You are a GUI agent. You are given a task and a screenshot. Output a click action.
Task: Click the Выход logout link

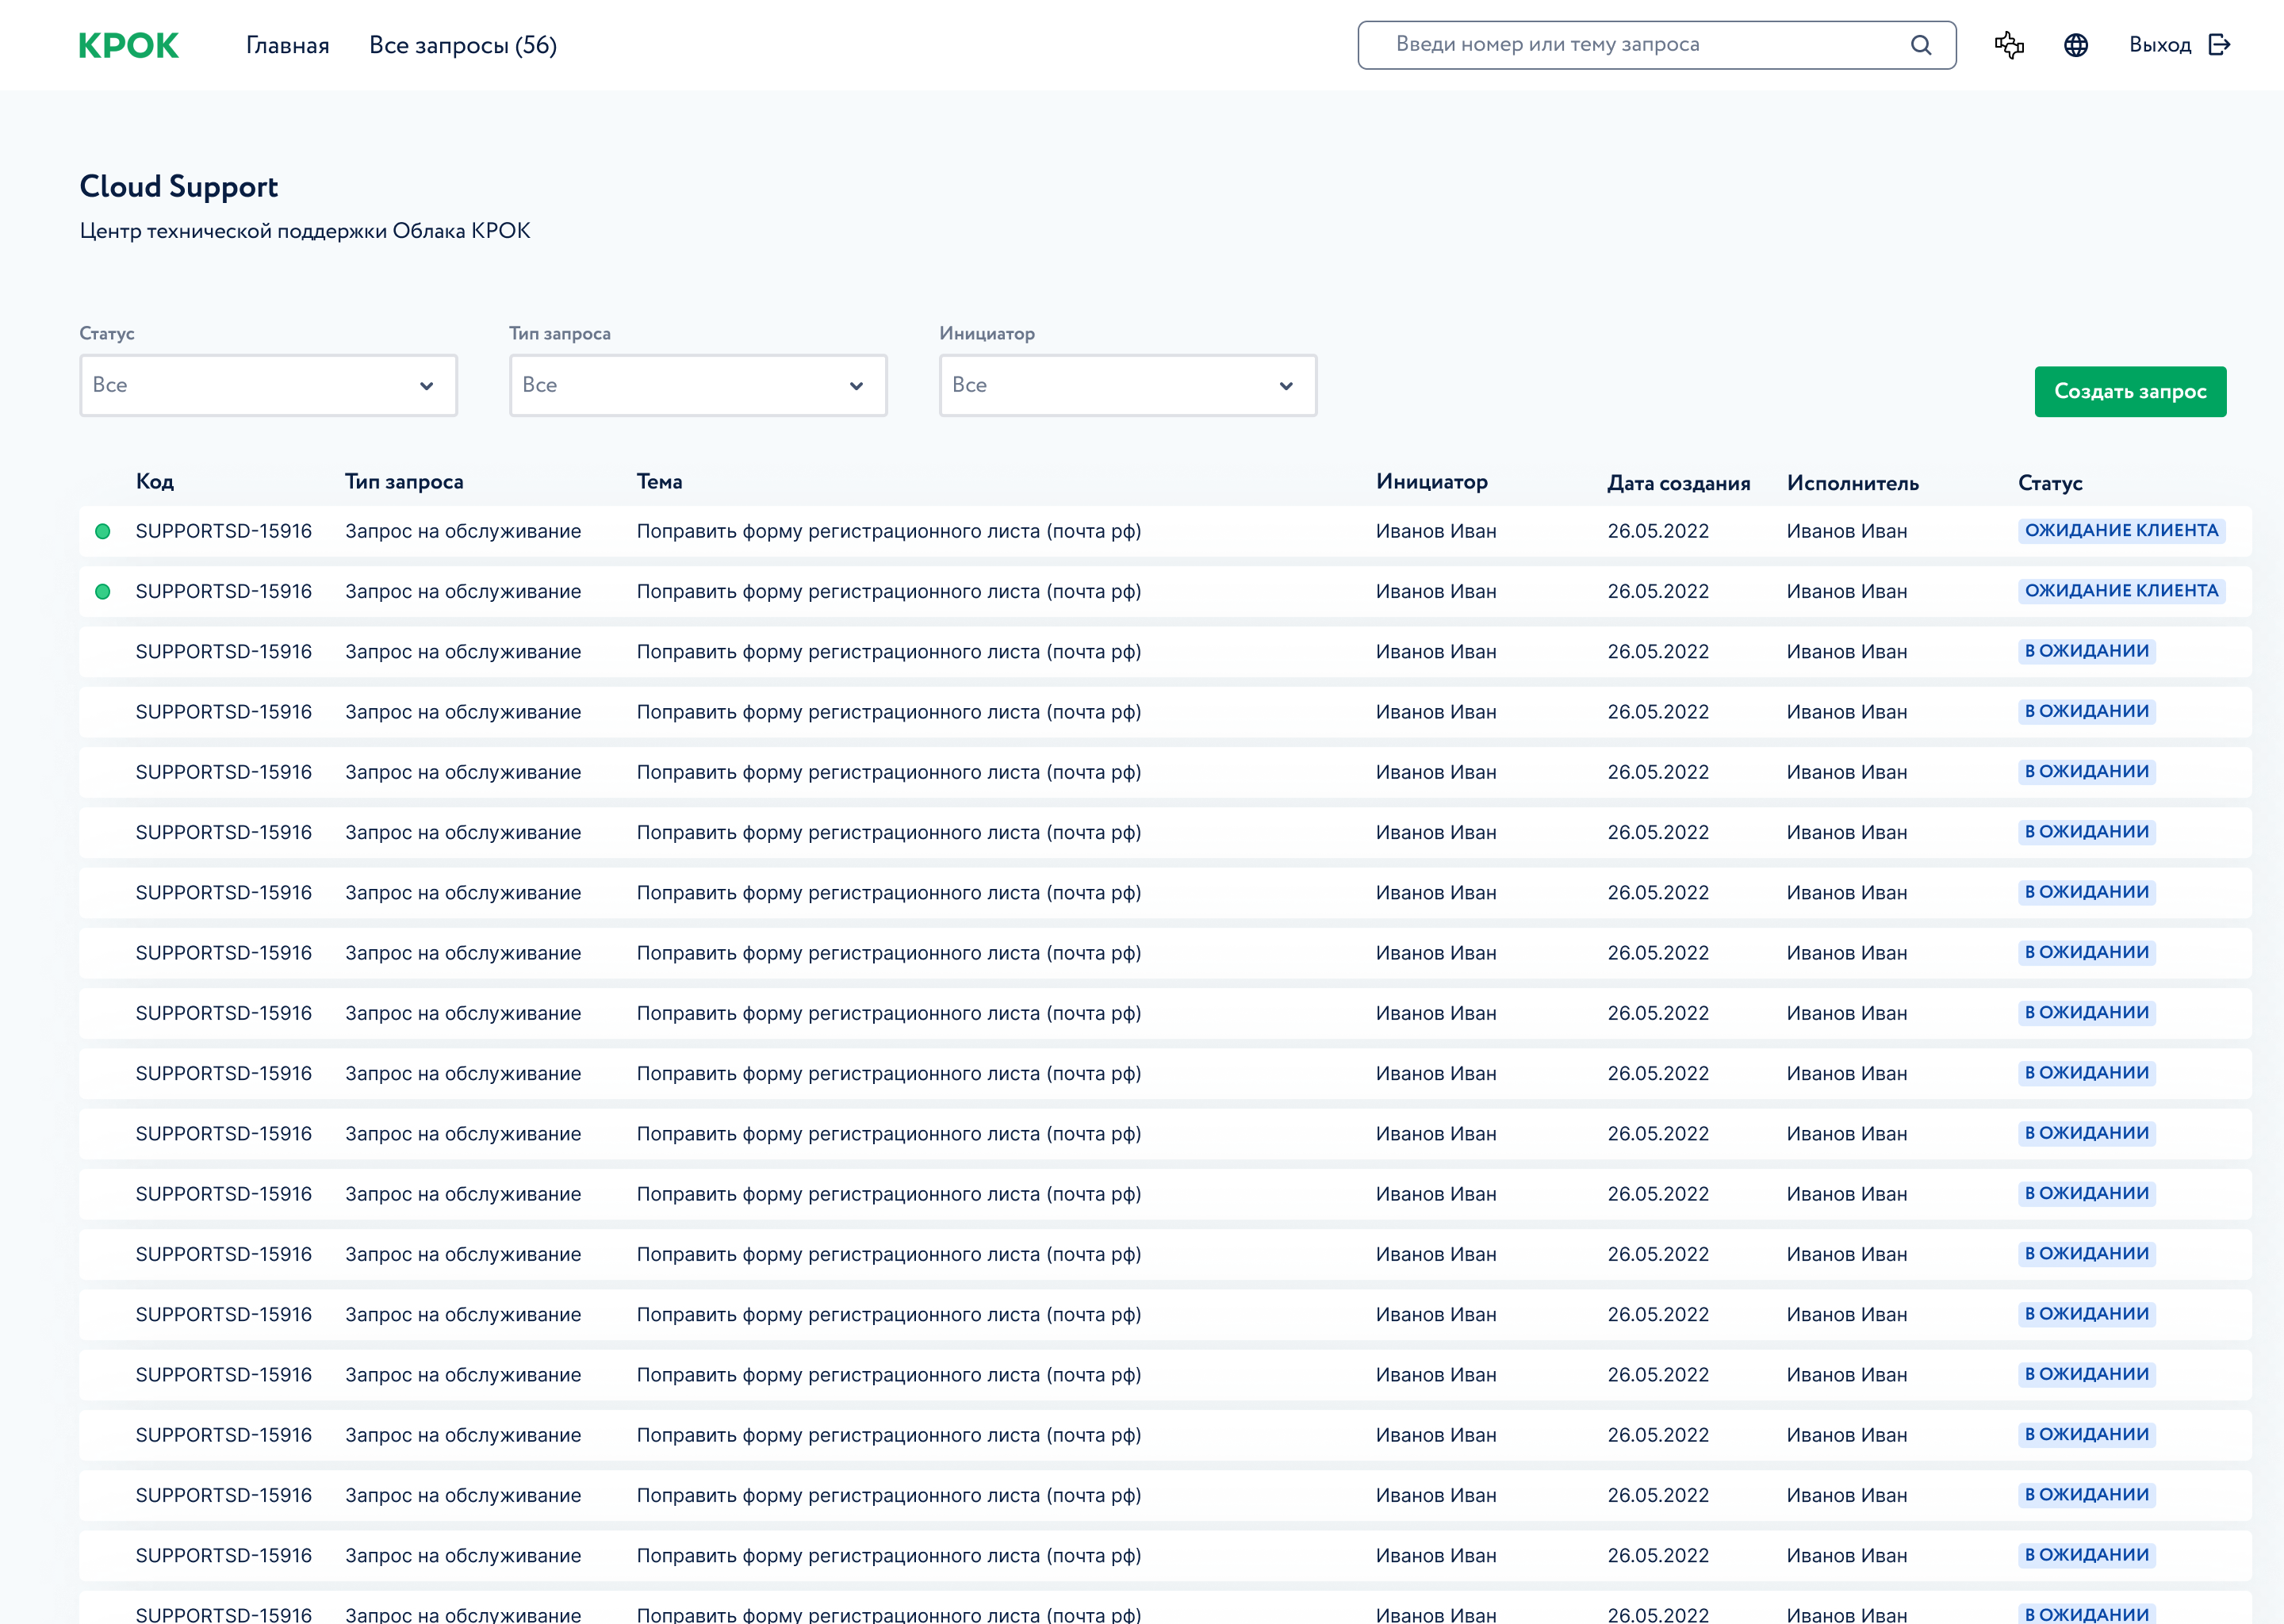pyautogui.click(x=2160, y=45)
